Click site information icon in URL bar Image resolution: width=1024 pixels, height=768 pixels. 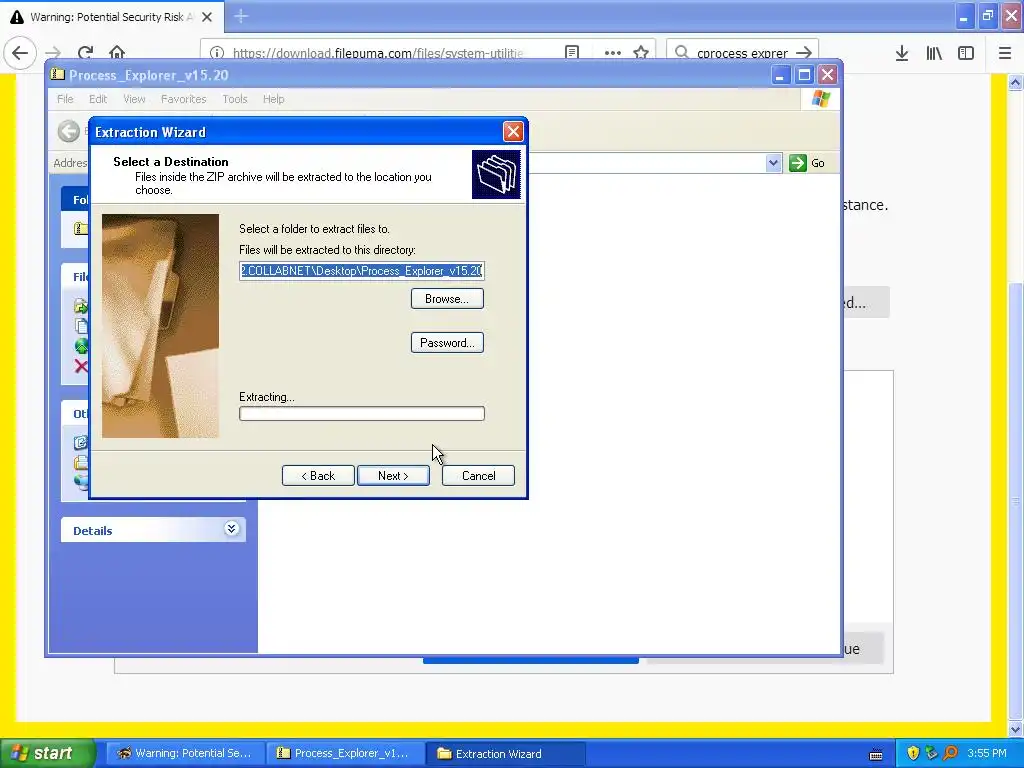[217, 53]
